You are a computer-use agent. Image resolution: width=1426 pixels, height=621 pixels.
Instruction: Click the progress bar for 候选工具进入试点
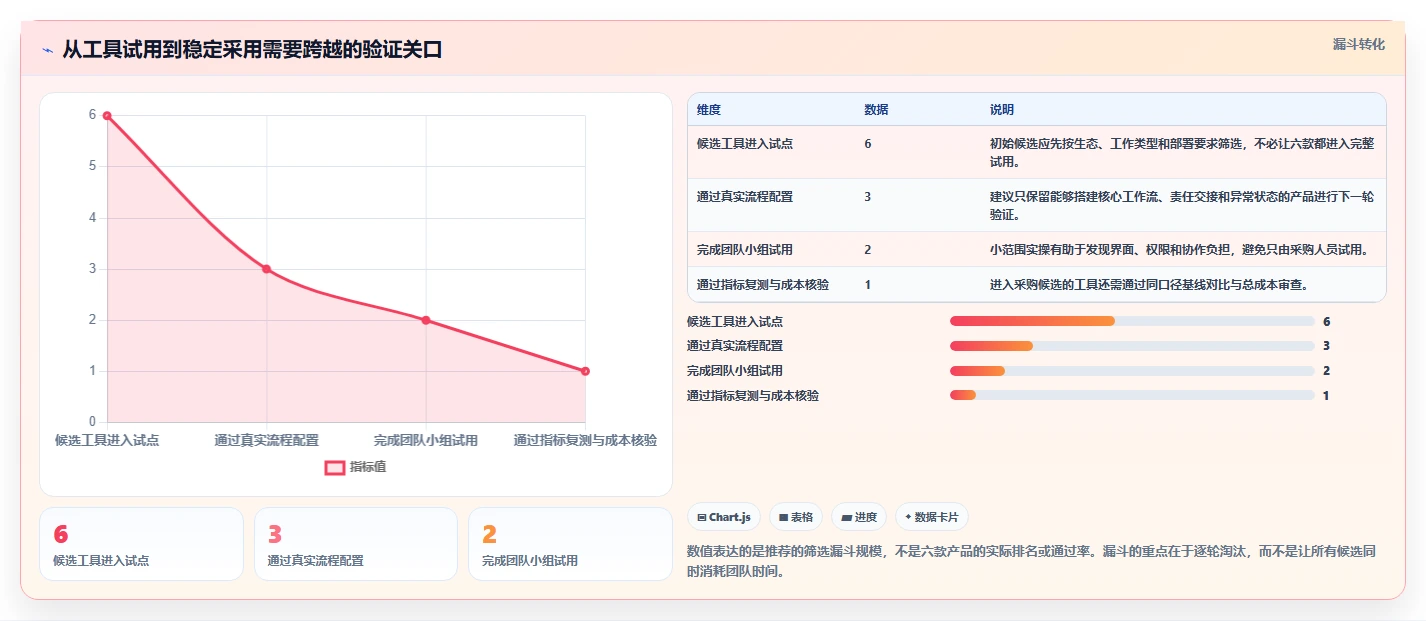[1132, 321]
